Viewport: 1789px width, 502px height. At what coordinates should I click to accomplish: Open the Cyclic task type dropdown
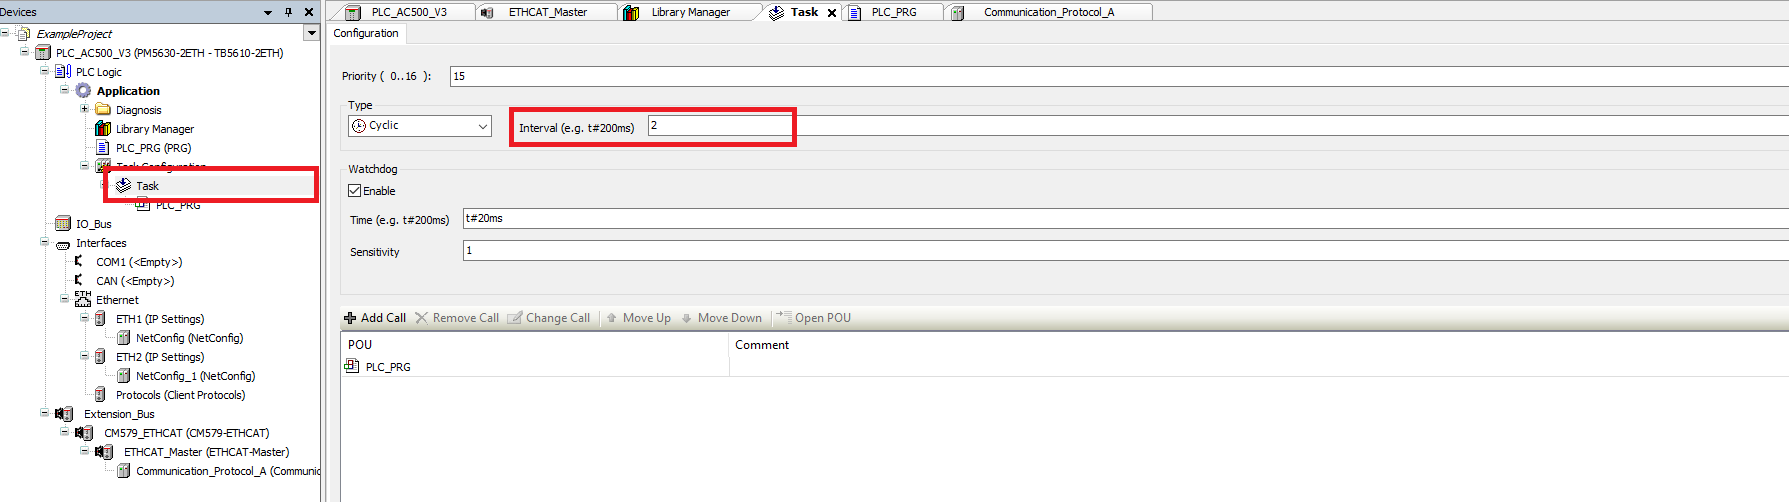[x=483, y=126]
